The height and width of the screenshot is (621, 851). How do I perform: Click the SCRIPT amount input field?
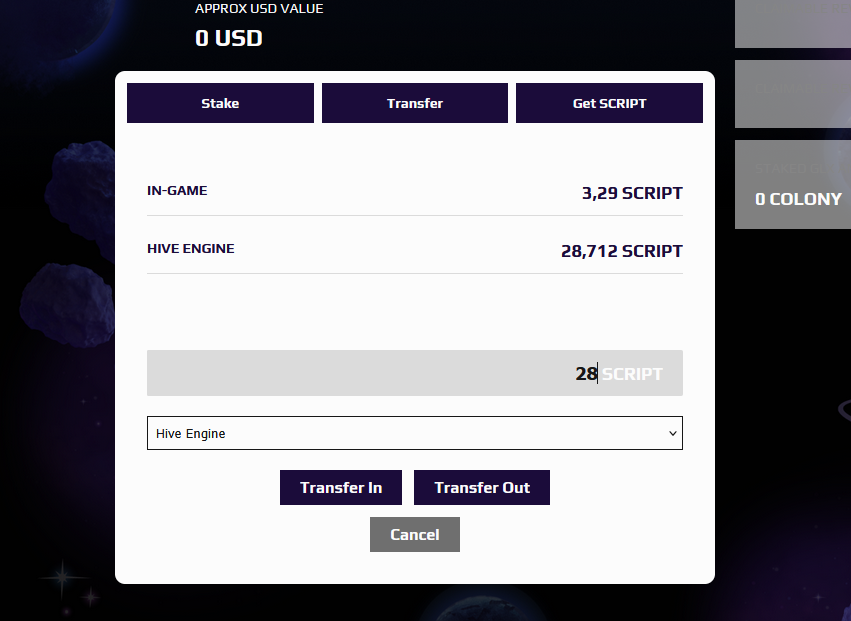click(x=415, y=373)
